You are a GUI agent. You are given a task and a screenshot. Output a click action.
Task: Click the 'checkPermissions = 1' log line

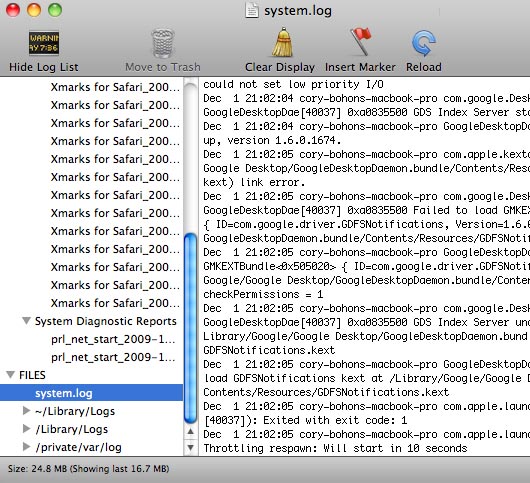pos(263,294)
